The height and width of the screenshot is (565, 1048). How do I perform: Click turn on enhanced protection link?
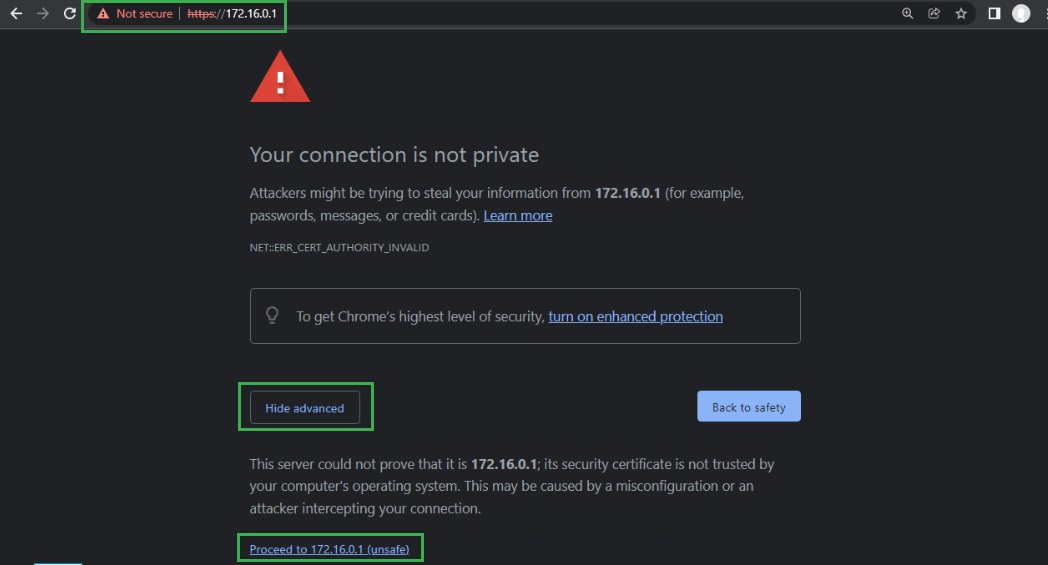[635, 317]
